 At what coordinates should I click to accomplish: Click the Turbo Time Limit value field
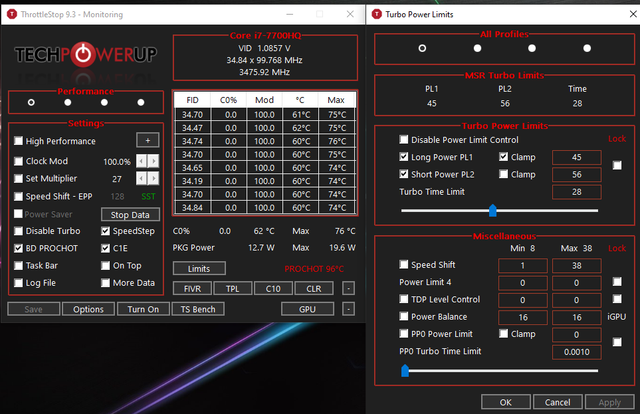click(576, 192)
